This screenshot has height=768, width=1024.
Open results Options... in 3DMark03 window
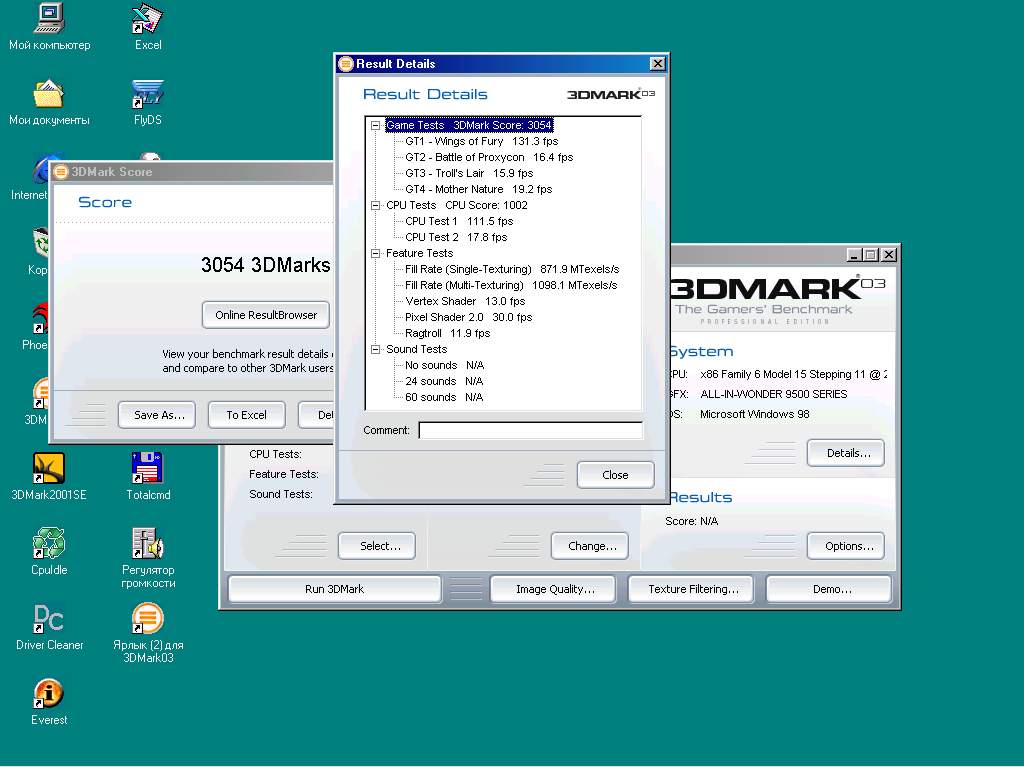(x=846, y=546)
